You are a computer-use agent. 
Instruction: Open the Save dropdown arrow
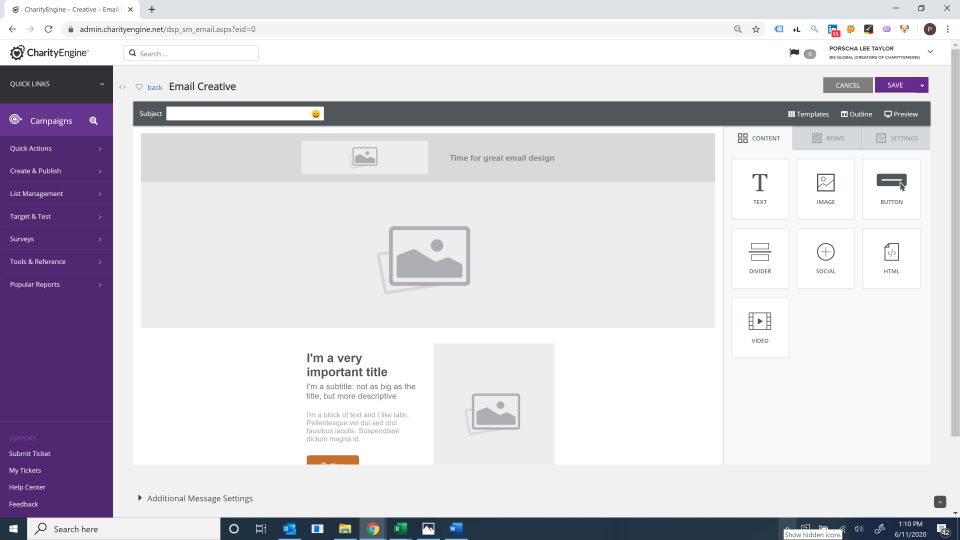coord(922,85)
